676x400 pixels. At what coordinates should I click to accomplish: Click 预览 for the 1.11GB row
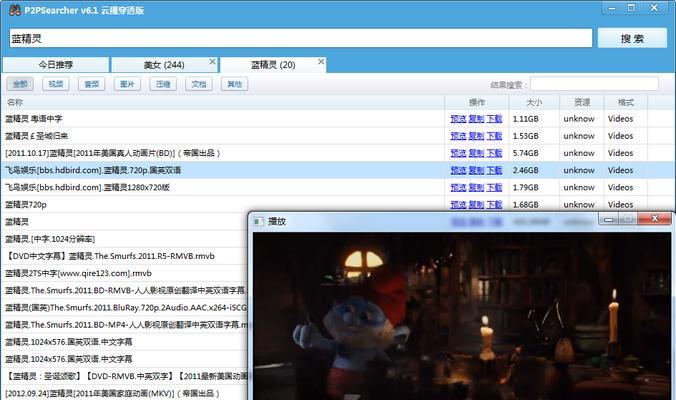(x=458, y=119)
